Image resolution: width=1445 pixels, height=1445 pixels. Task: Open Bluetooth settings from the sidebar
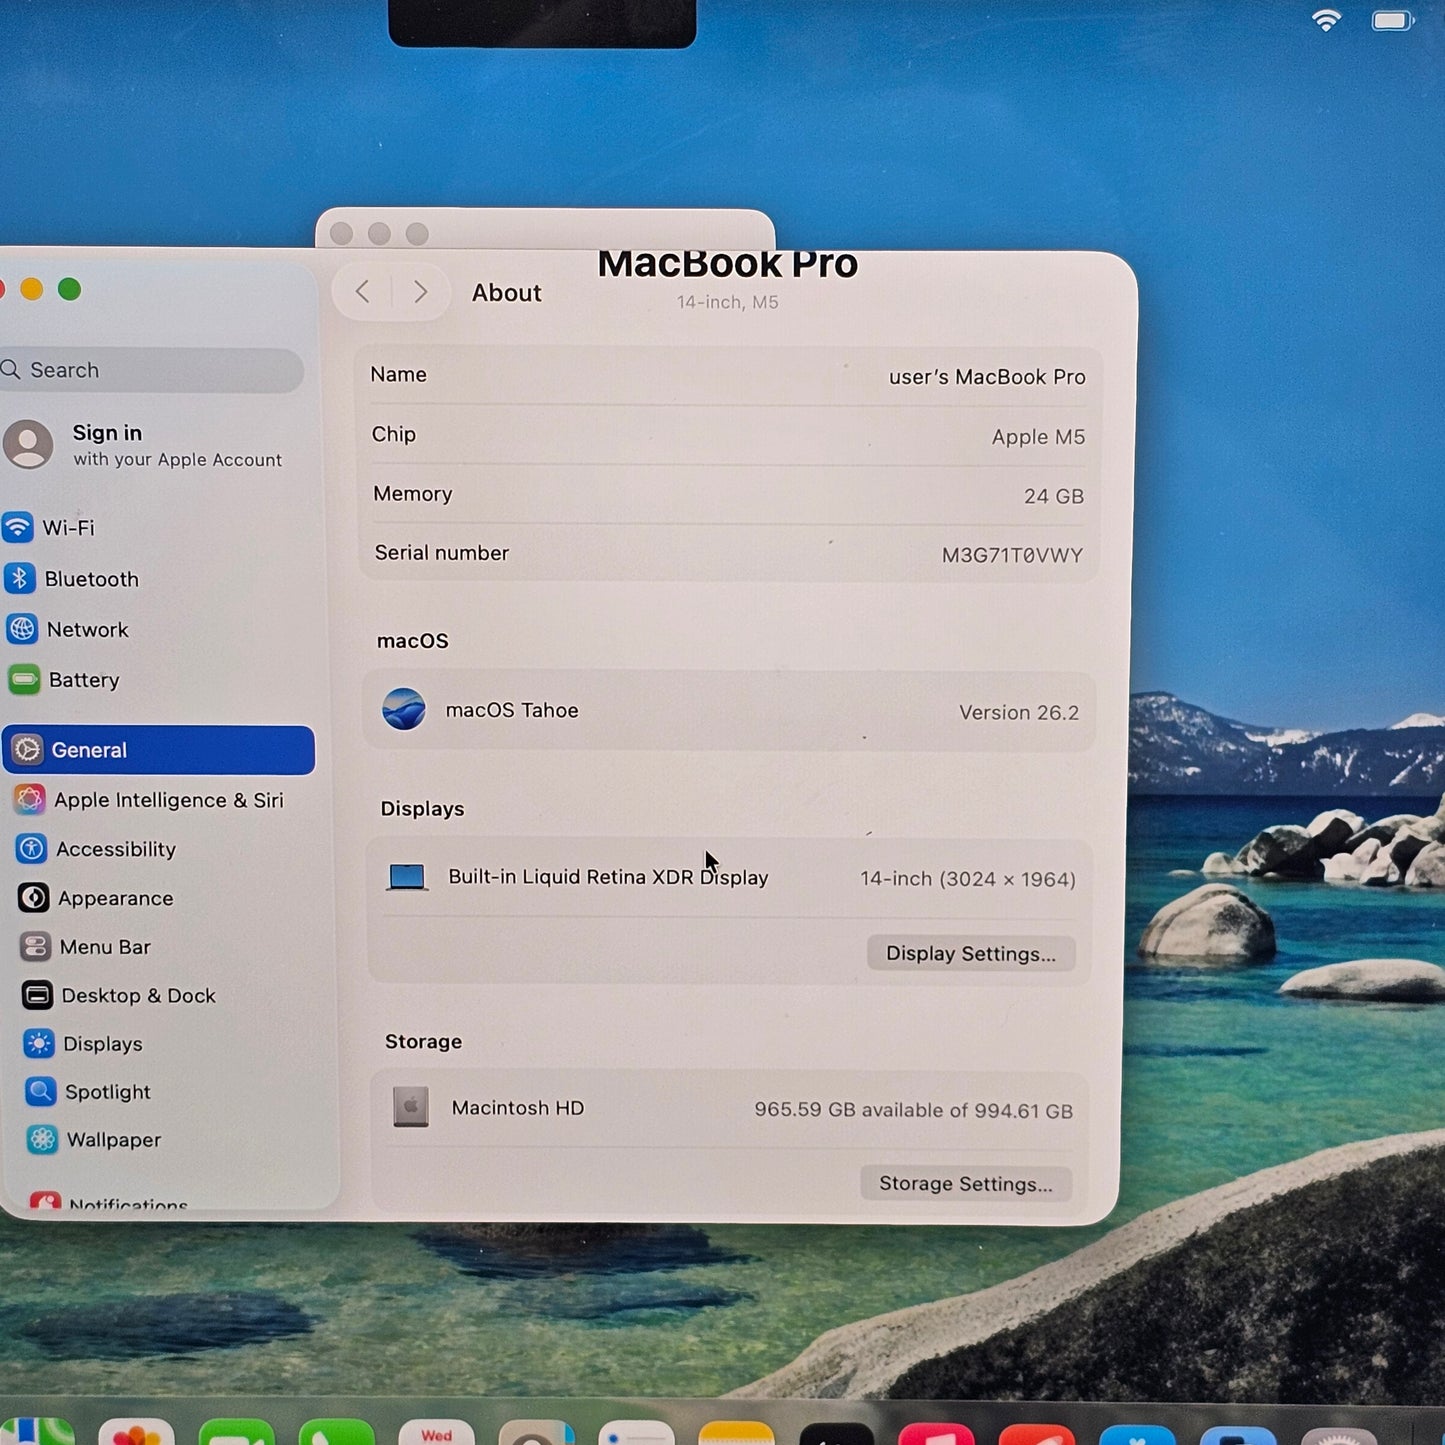(91, 579)
